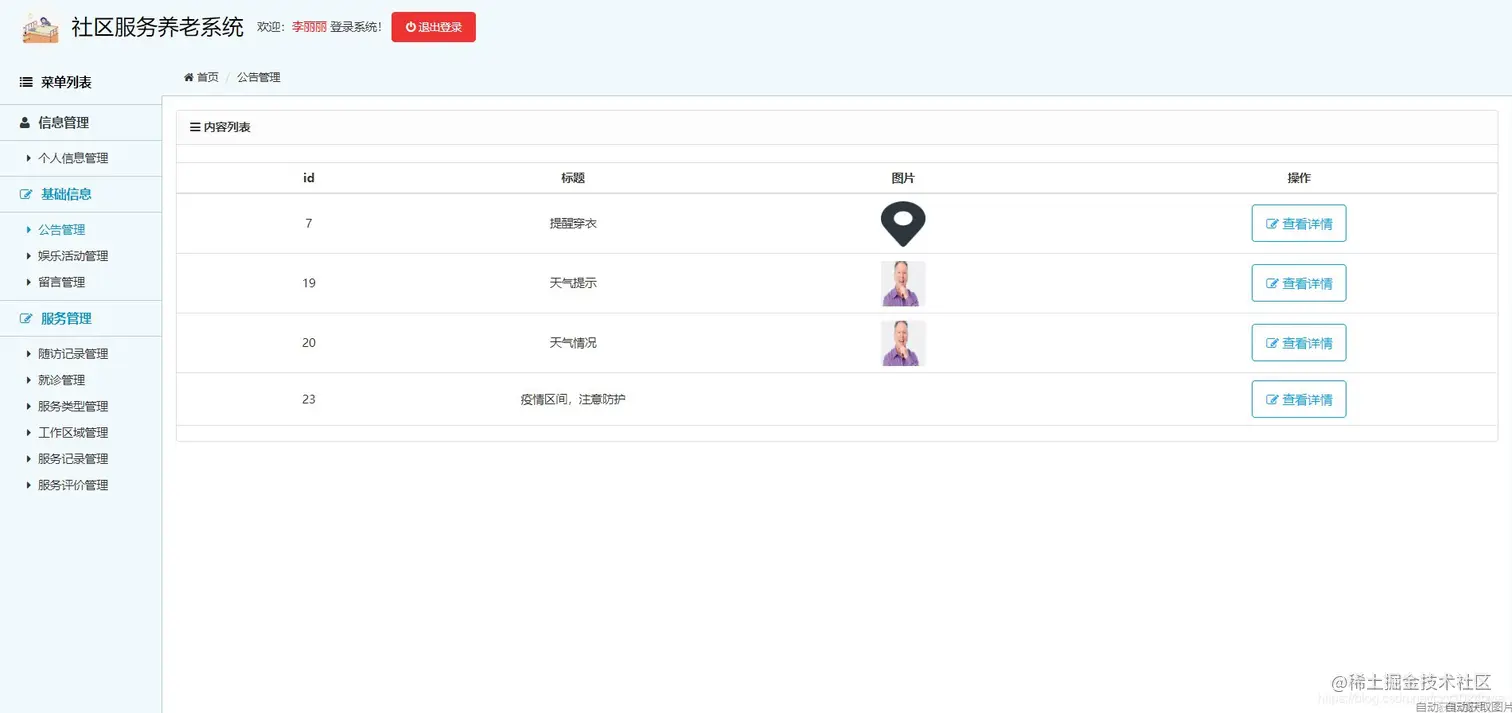
Task: Open 服务类型管理 menu item
Action: coord(73,406)
